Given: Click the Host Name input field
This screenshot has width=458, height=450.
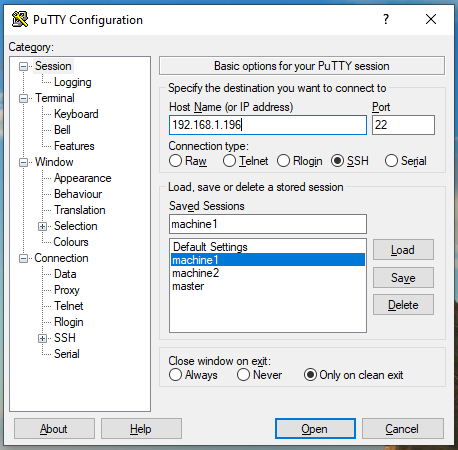Looking at the screenshot, I should coord(268,125).
